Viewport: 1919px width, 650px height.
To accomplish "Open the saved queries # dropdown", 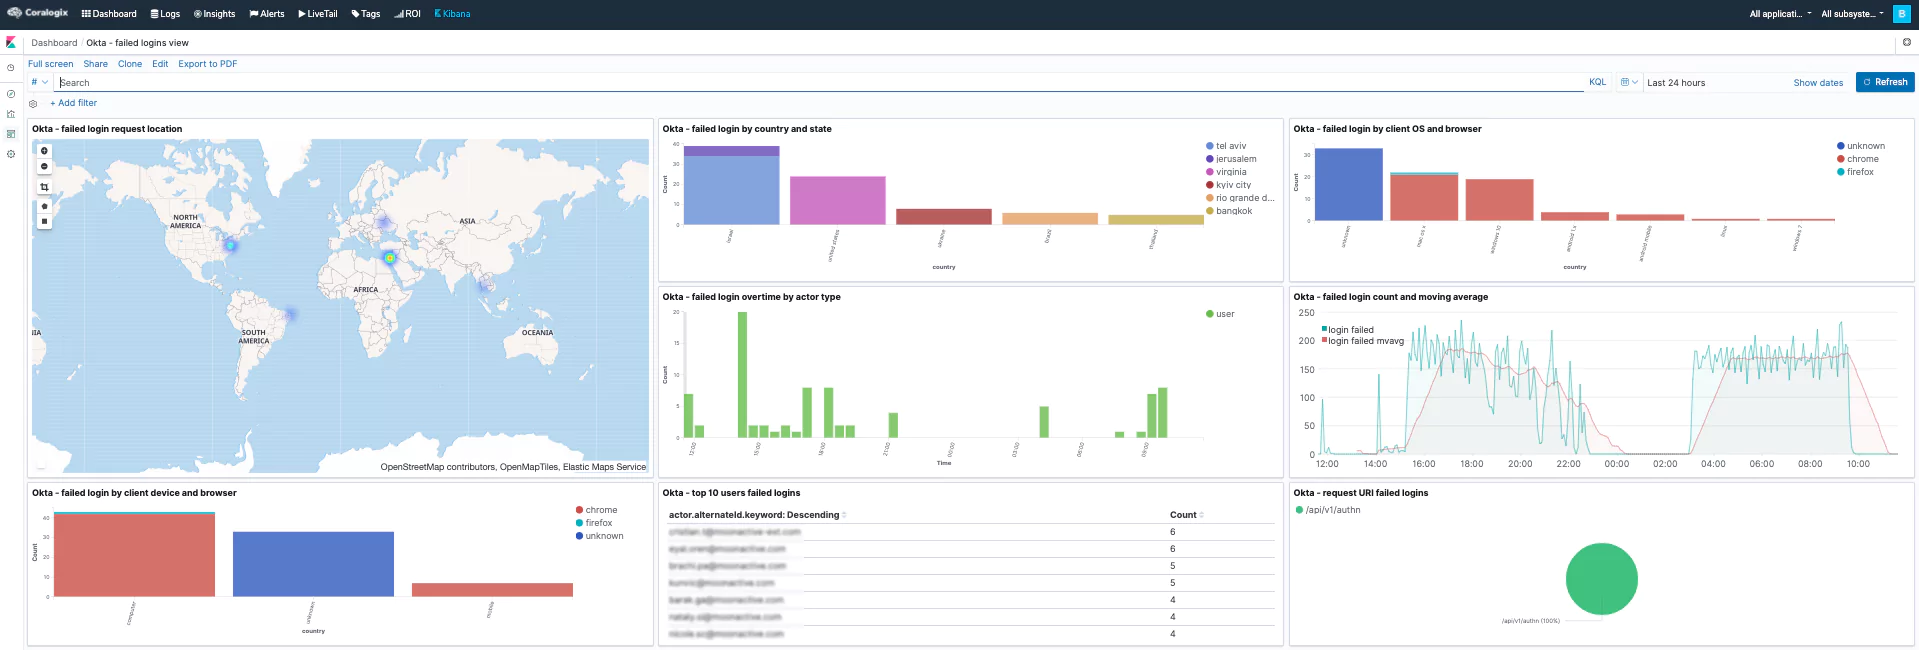I will (x=40, y=82).
